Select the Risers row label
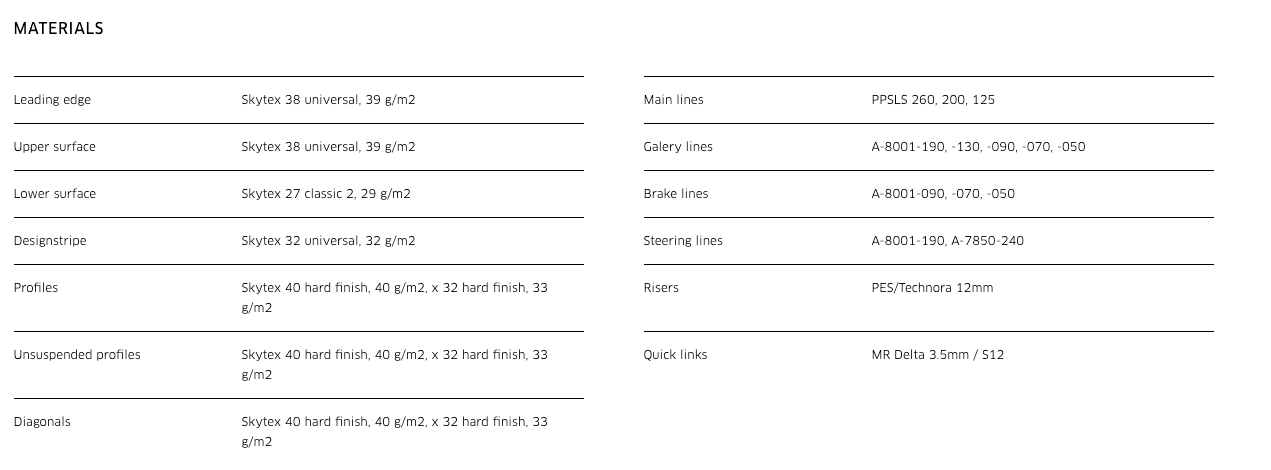The width and height of the screenshot is (1271, 470). click(661, 288)
